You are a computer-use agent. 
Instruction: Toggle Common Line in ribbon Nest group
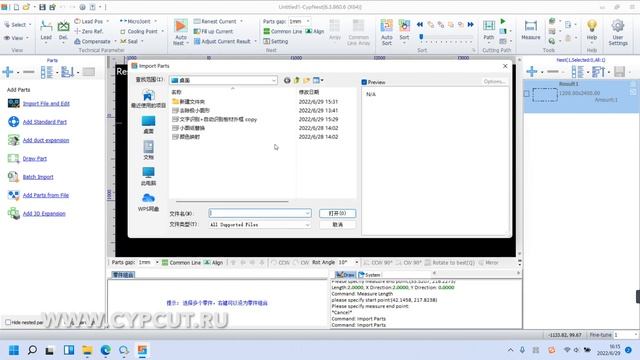point(282,31)
